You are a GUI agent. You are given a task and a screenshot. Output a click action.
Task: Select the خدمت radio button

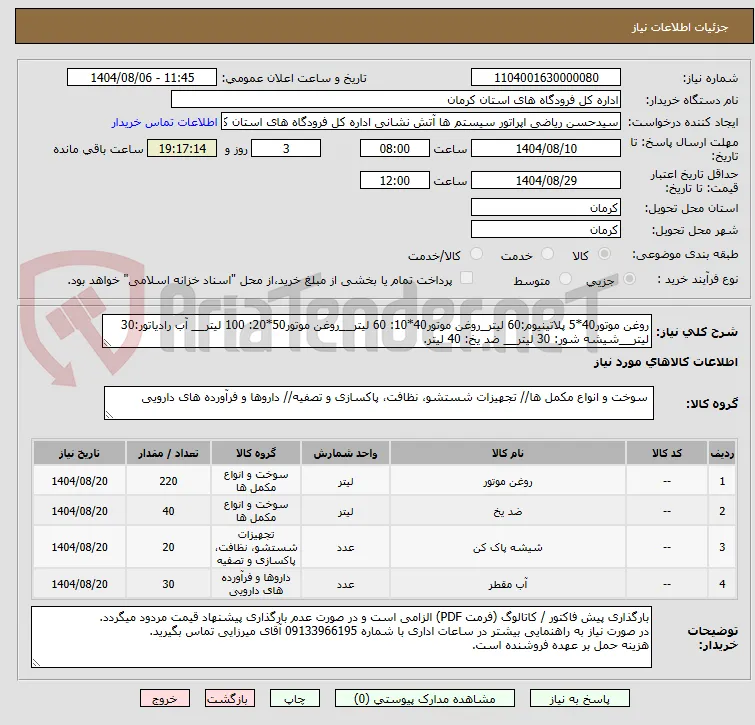click(547, 254)
